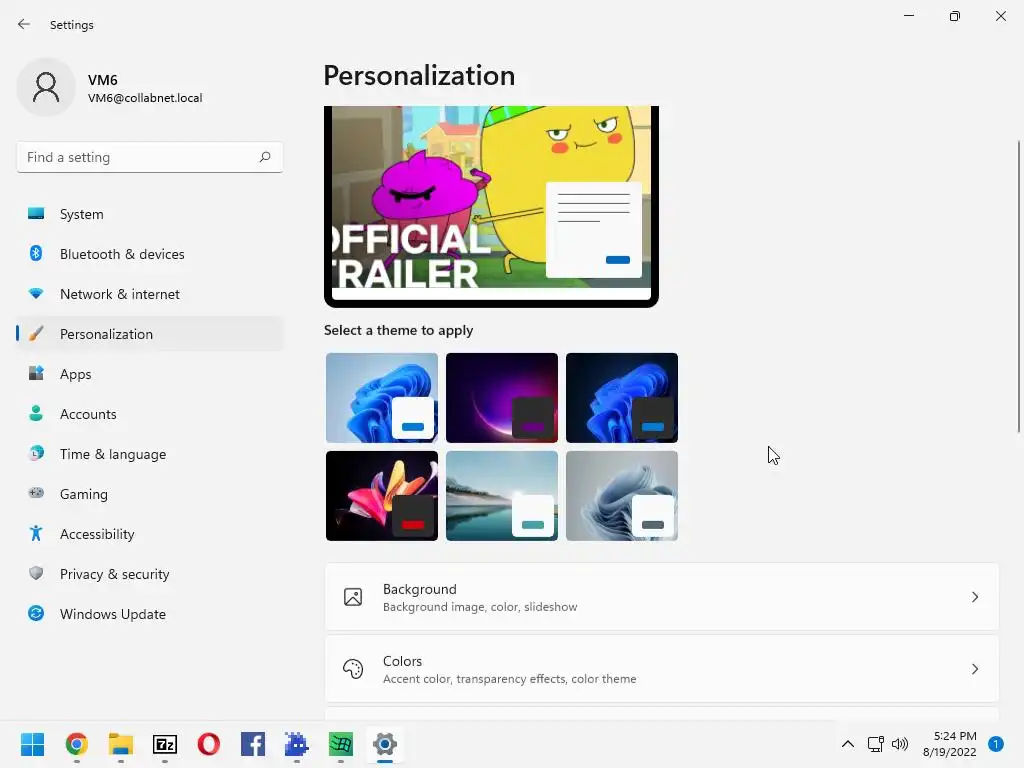Open Apps settings
Viewport: 1024px width, 768px height.
tap(150, 374)
